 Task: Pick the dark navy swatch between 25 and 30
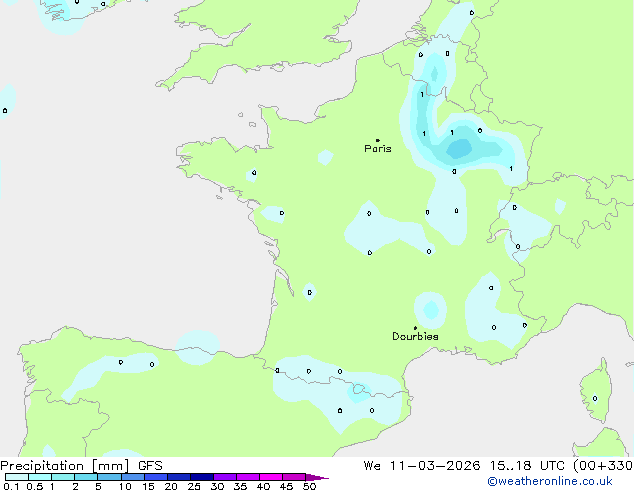click(x=202, y=477)
